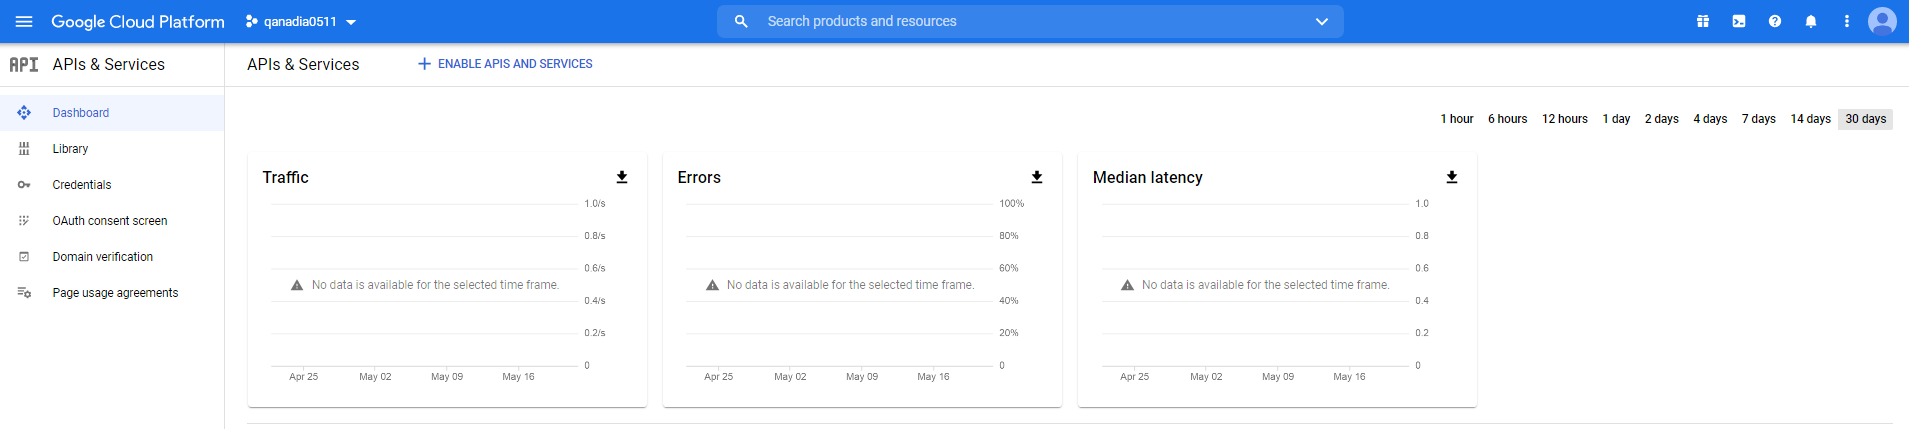Go to OAuth consent screen page
Image resolution: width=1909 pixels, height=429 pixels.
110,221
